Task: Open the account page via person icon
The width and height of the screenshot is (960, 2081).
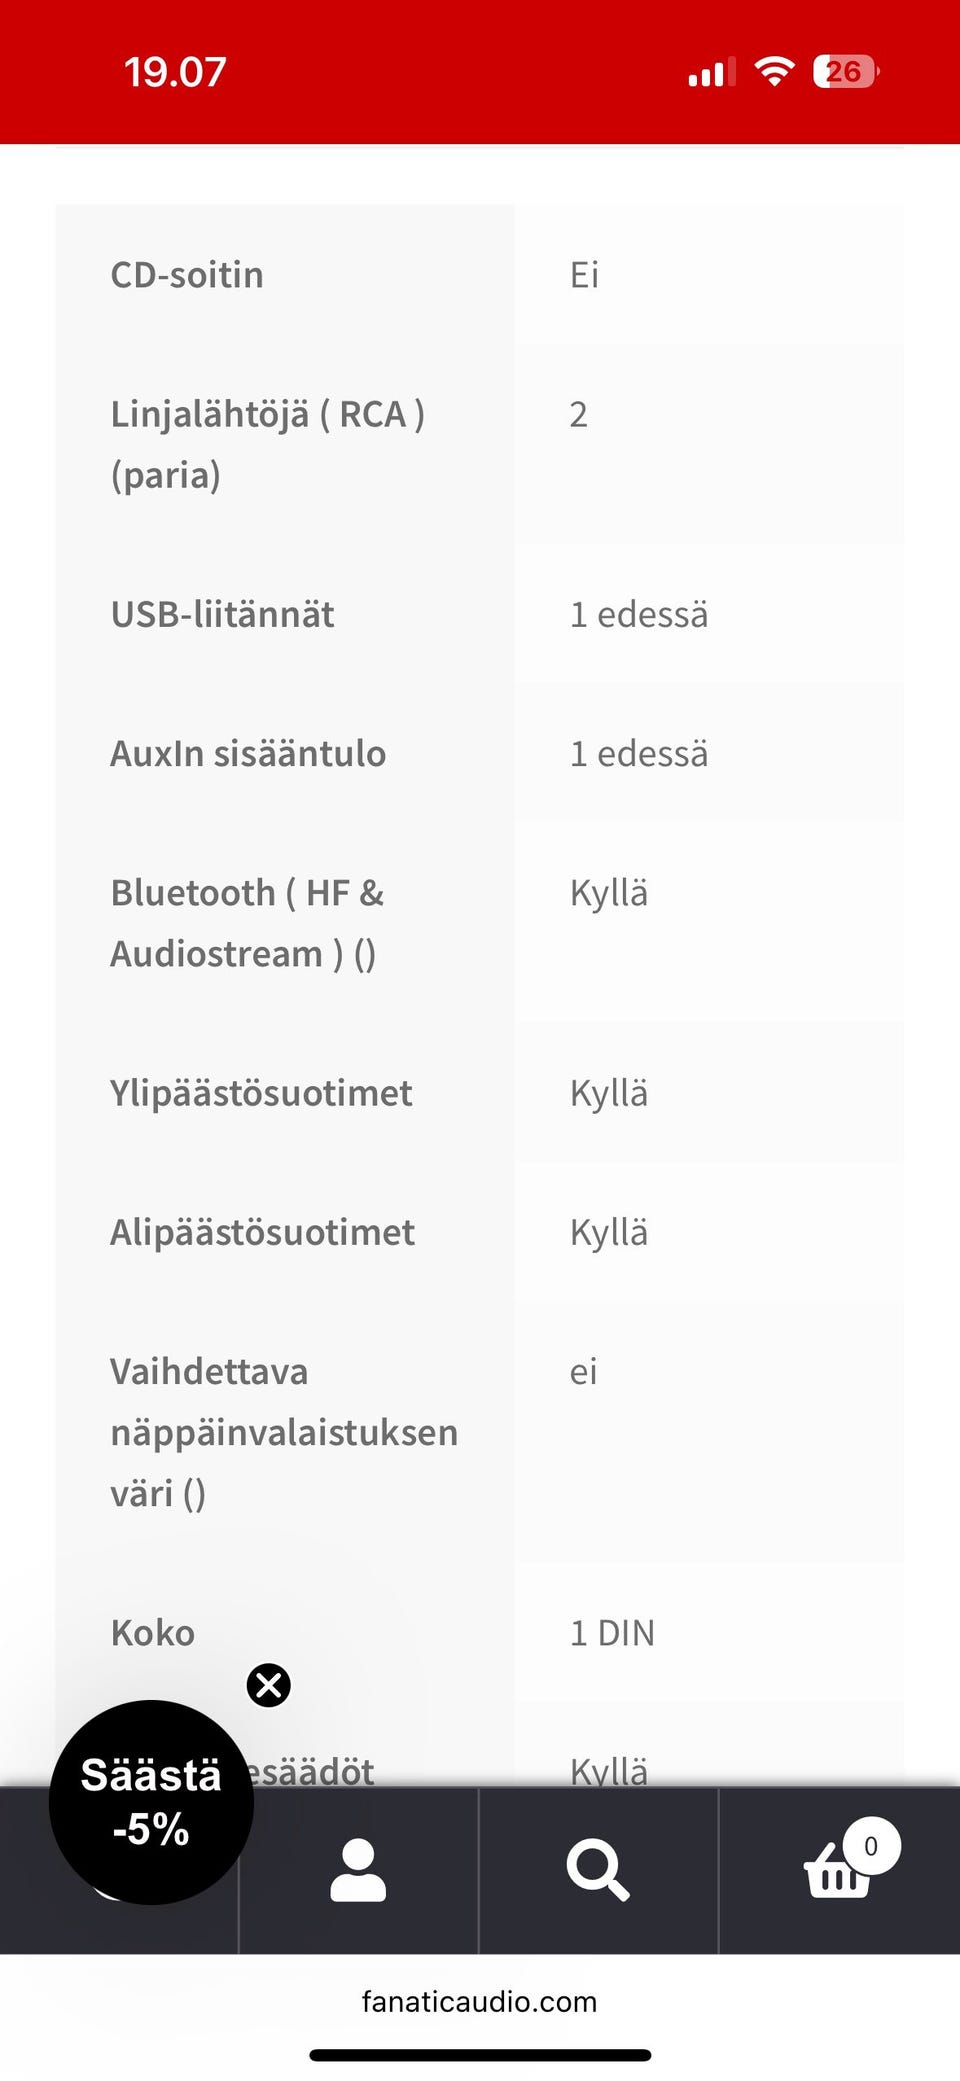Action: 358,1873
